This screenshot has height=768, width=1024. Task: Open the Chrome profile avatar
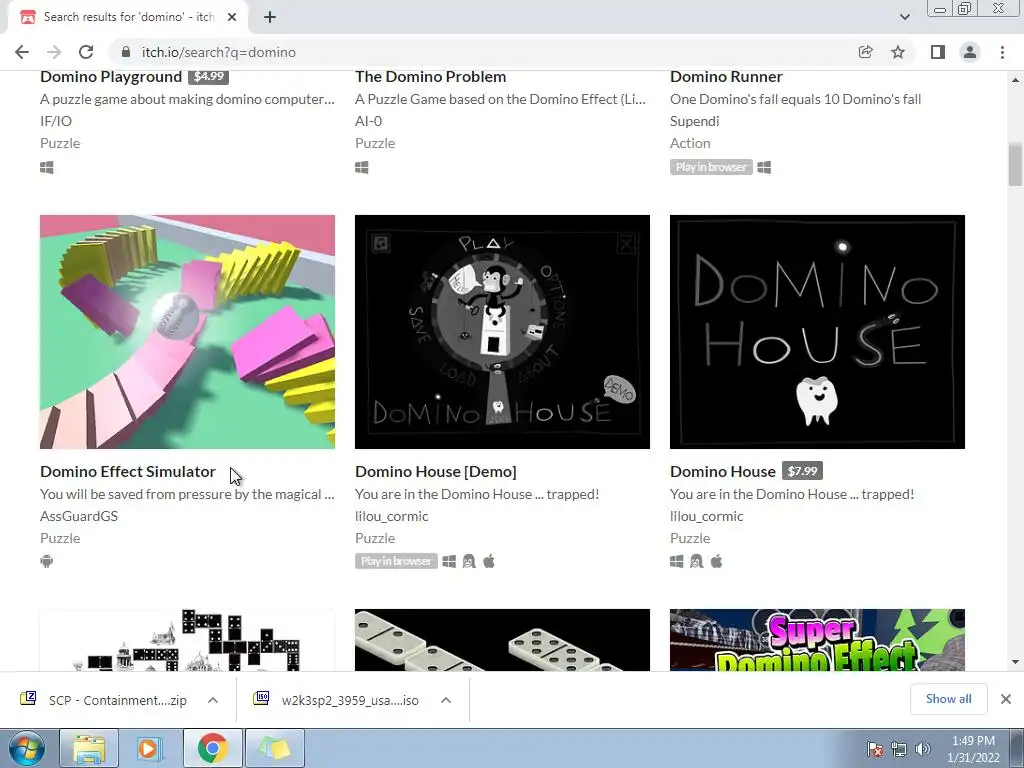coord(970,52)
